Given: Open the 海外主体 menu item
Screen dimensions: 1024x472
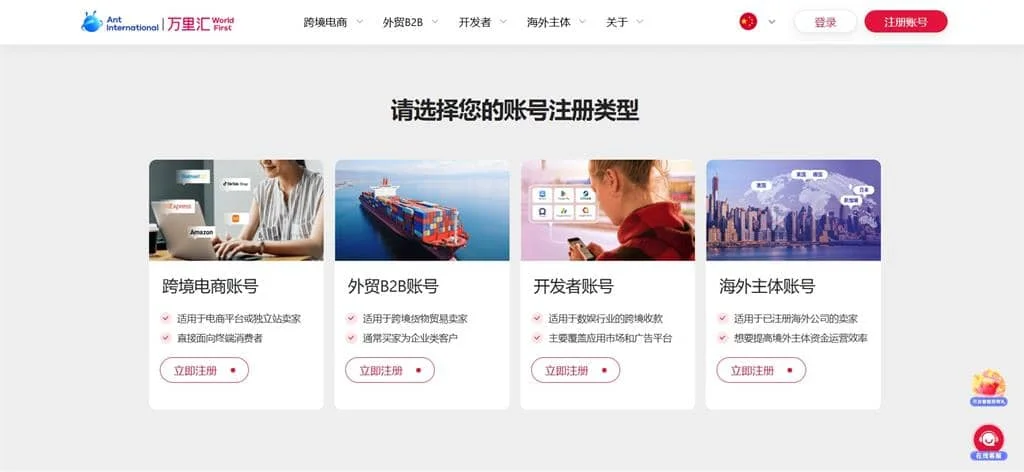Looking at the screenshot, I should [x=556, y=22].
